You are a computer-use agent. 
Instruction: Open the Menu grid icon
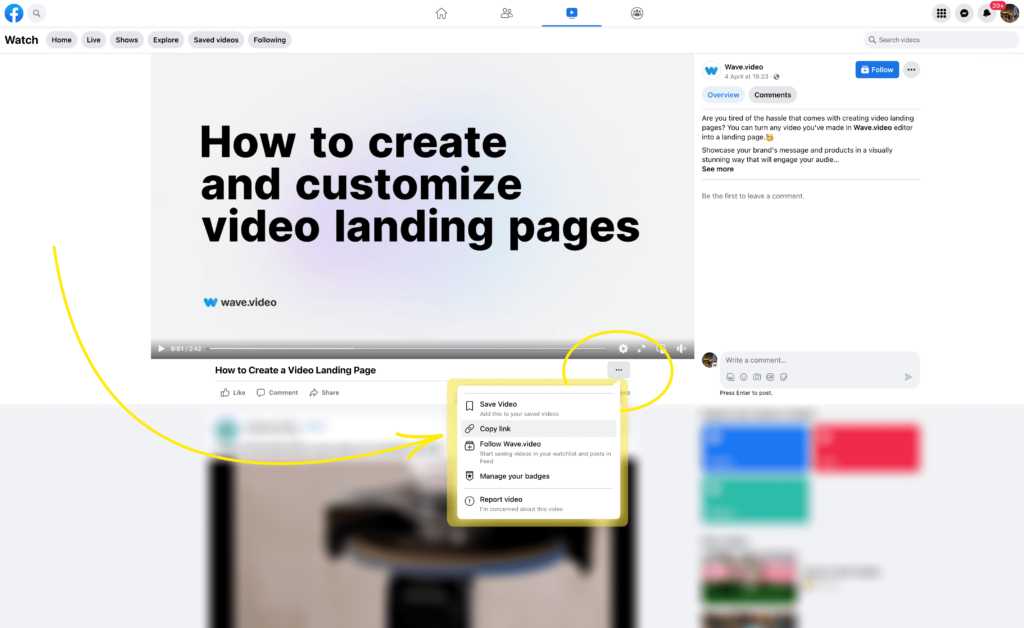click(x=941, y=13)
